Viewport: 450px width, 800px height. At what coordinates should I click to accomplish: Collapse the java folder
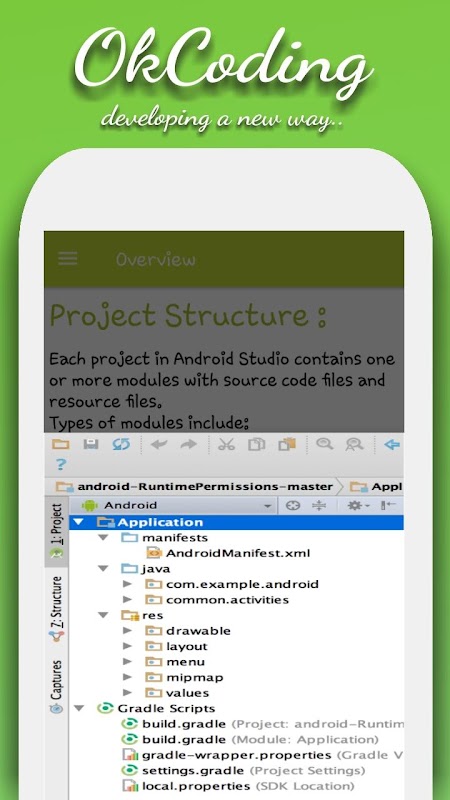click(x=104, y=568)
